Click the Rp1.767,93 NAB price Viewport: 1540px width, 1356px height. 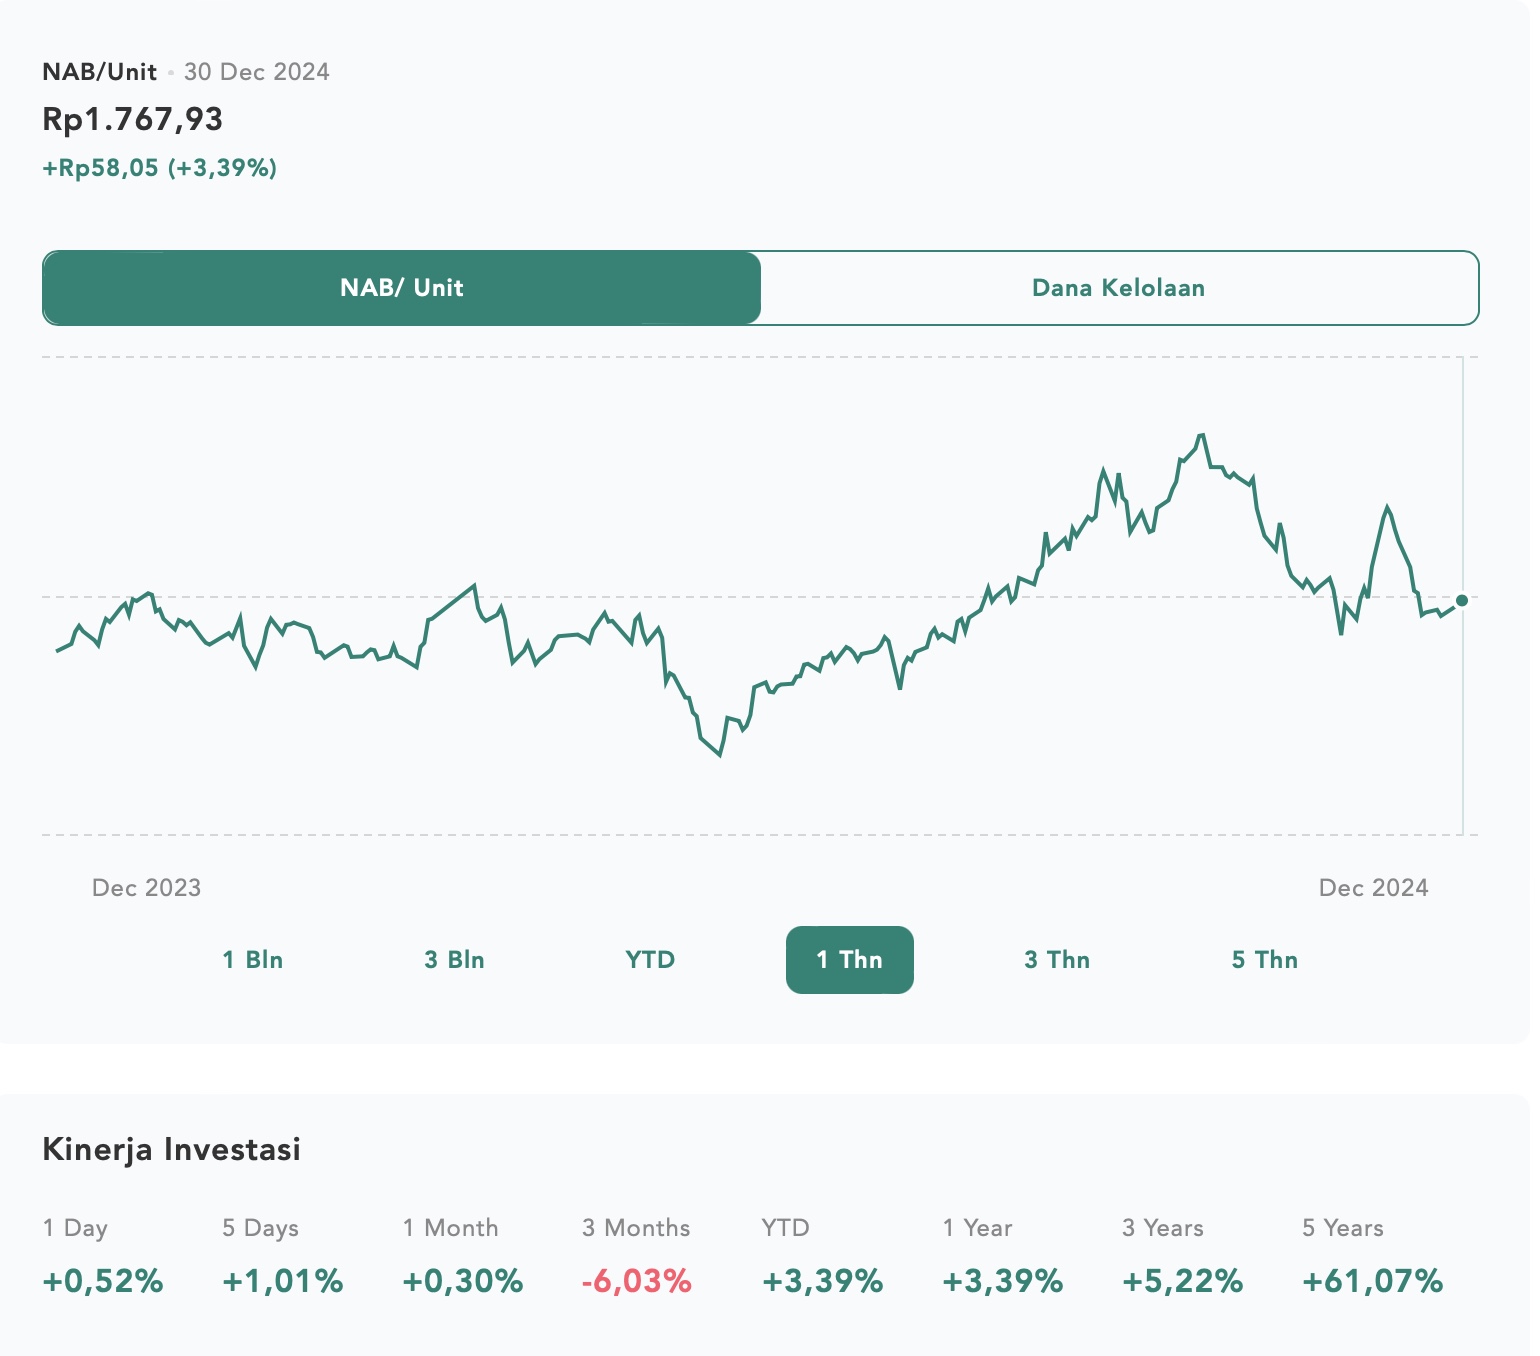click(x=133, y=119)
